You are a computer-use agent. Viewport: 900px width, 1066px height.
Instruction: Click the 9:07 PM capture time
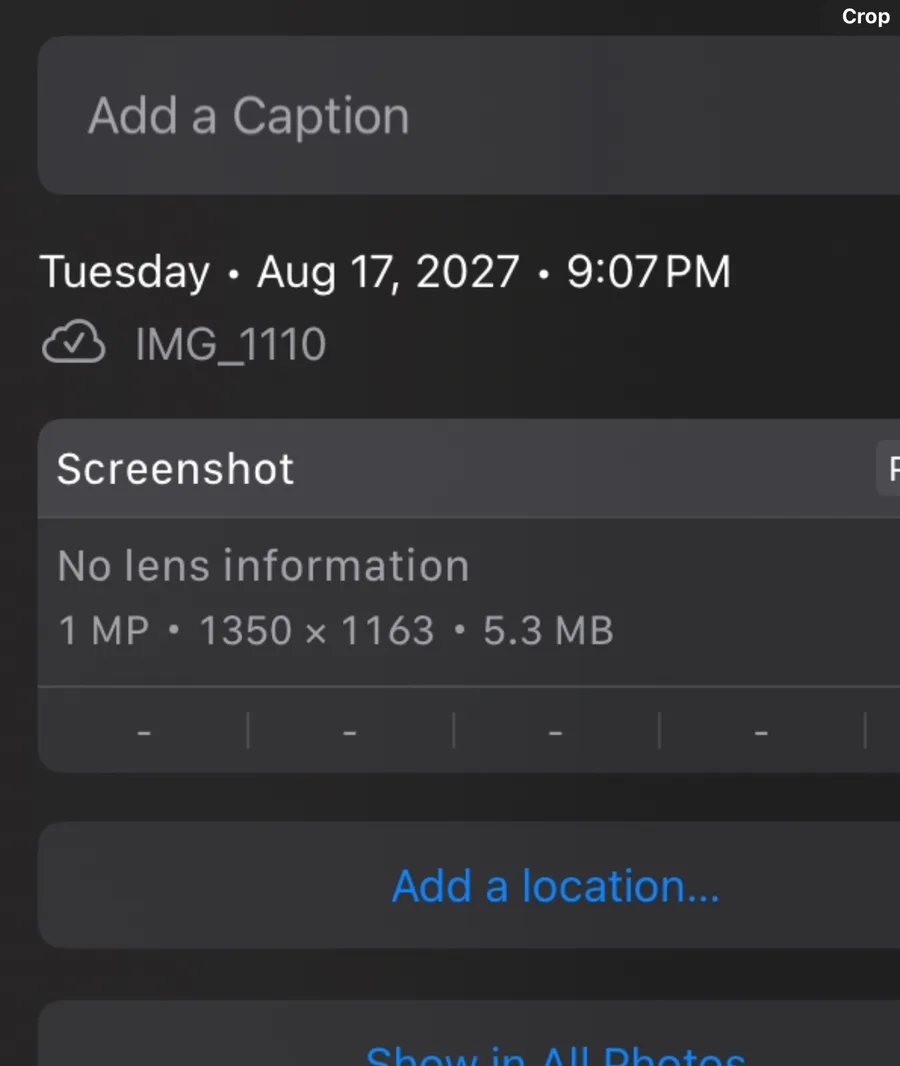coord(648,272)
